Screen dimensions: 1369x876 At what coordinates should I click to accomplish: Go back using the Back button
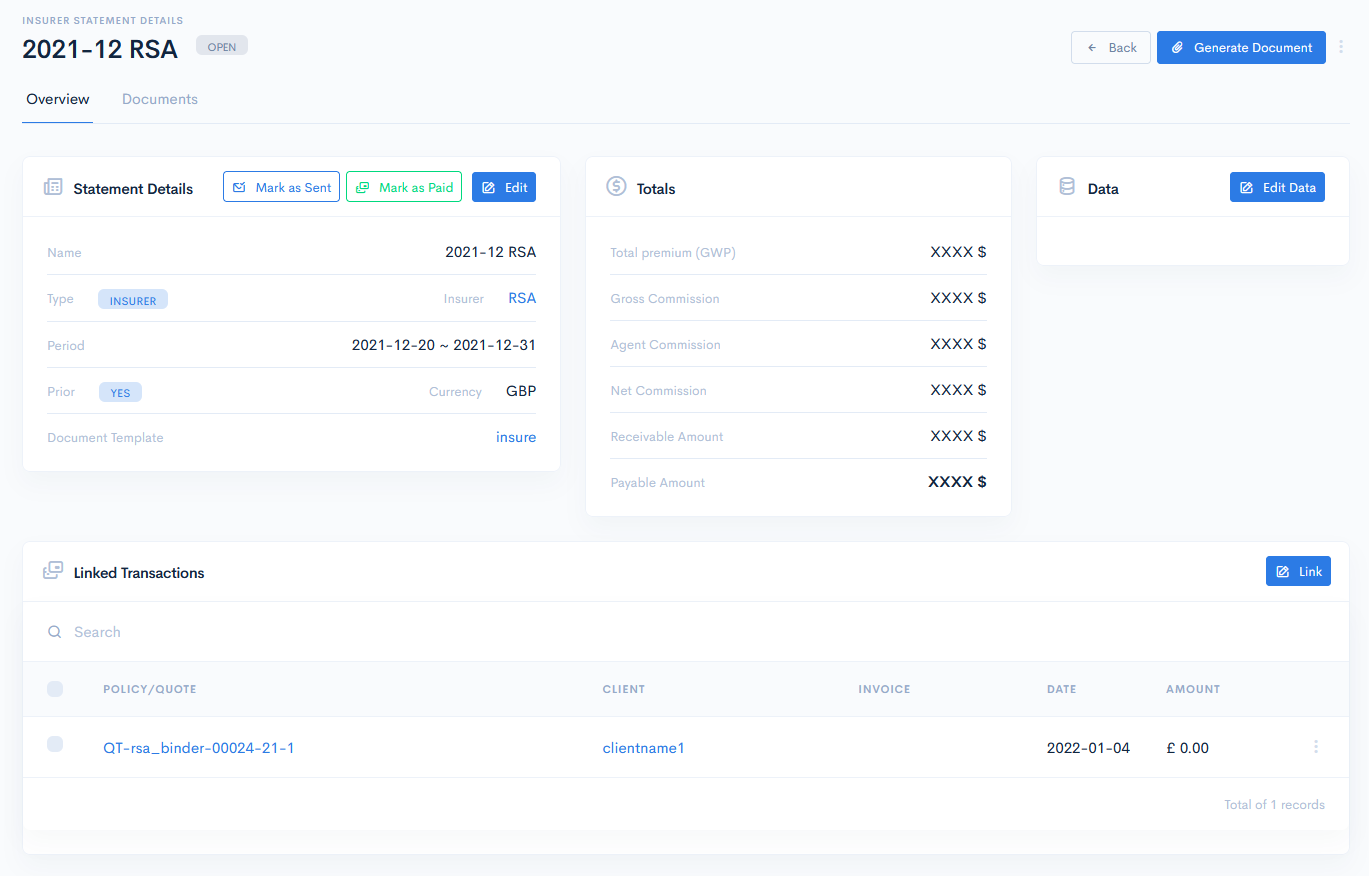tap(1111, 47)
